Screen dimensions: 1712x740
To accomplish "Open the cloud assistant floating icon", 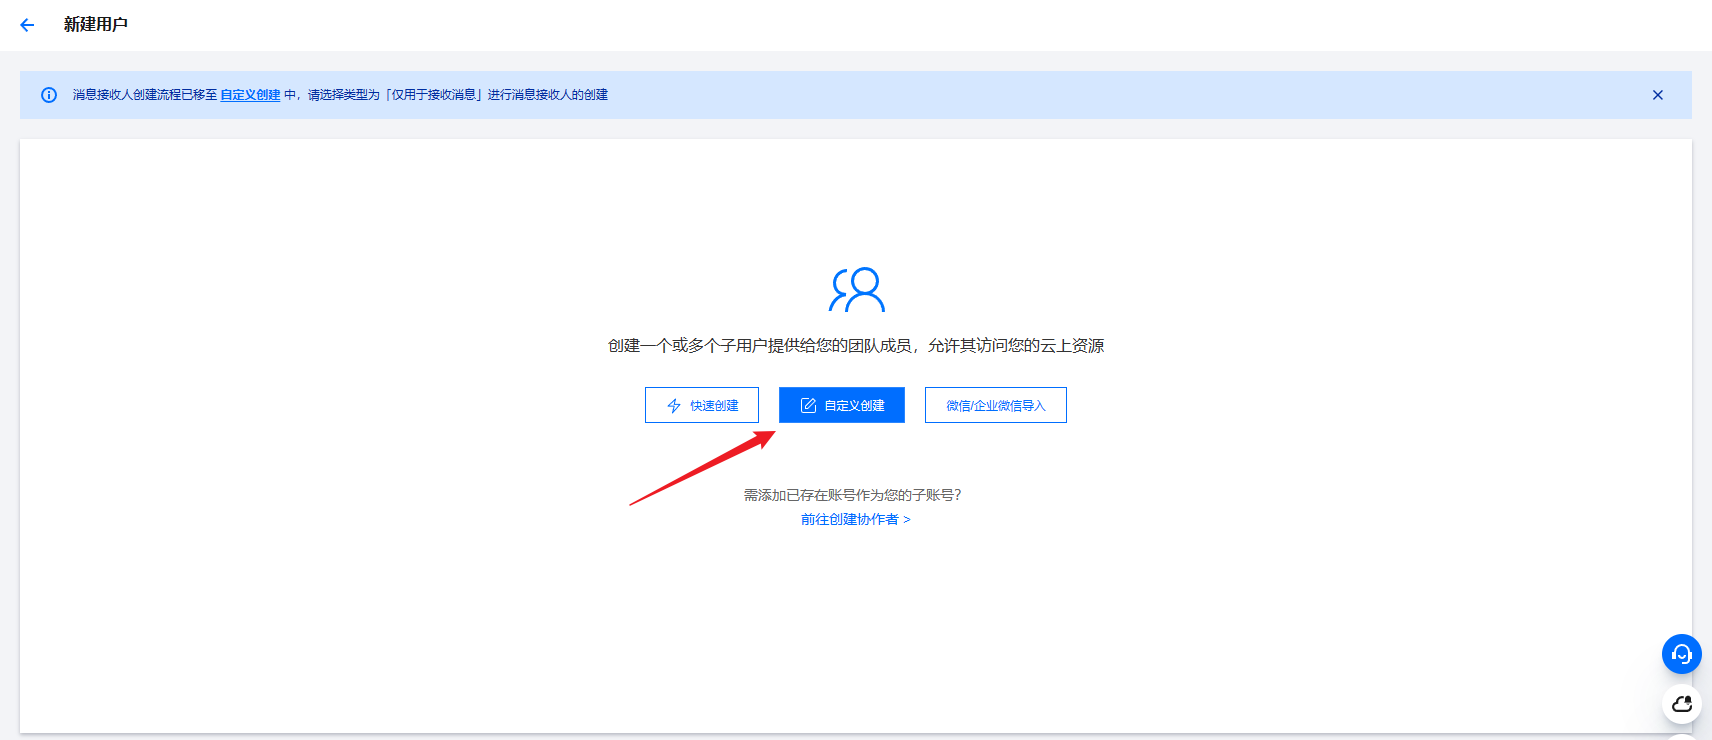I will 1682,704.
